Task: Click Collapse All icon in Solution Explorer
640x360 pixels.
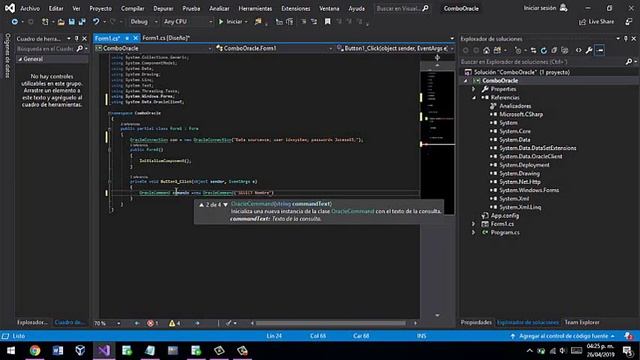Action: (x=554, y=50)
